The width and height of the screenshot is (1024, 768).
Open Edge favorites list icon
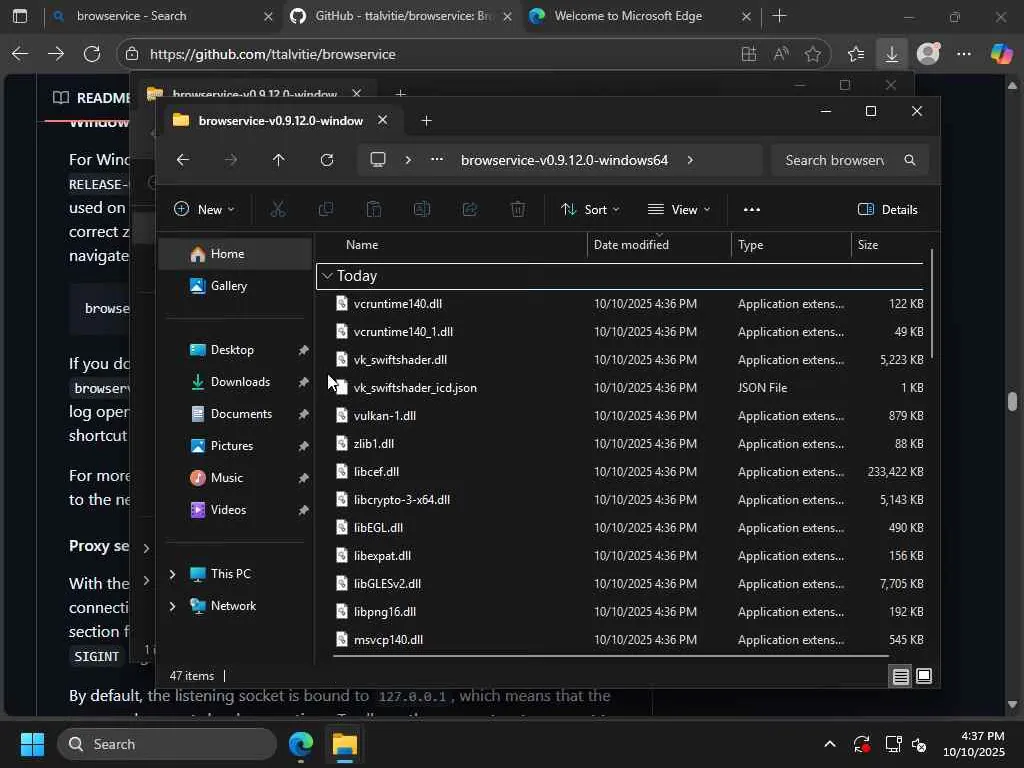pos(856,54)
